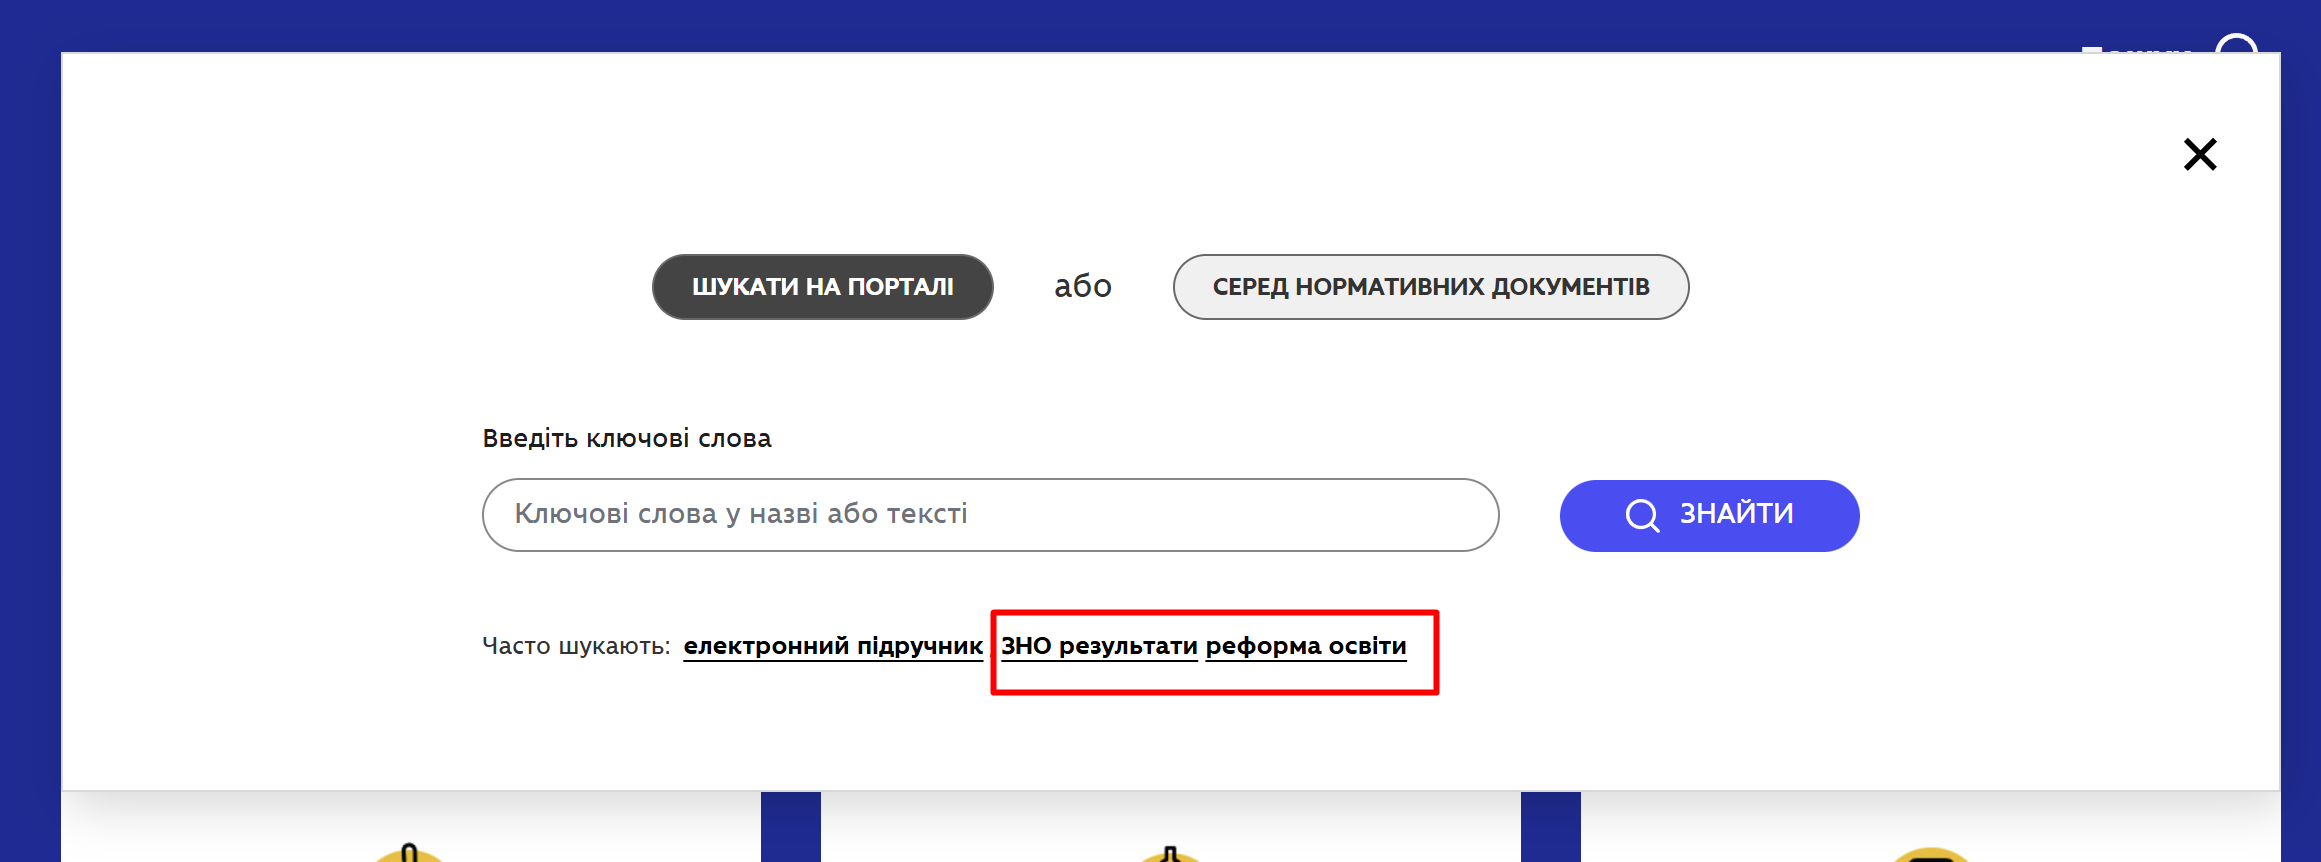The image size is (2321, 862).
Task: Click the round search icon in the page header
Action: coord(2236,44)
